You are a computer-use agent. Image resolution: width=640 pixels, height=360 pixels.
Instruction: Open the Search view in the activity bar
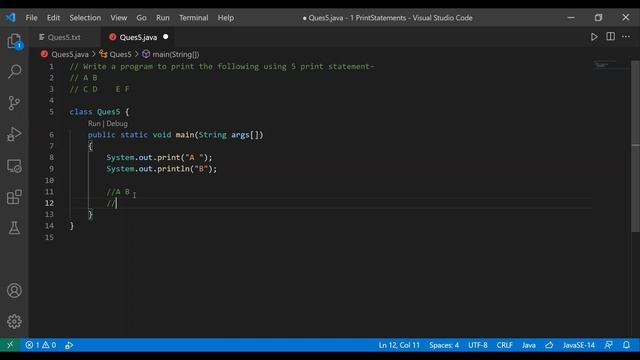pyautogui.click(x=14, y=72)
